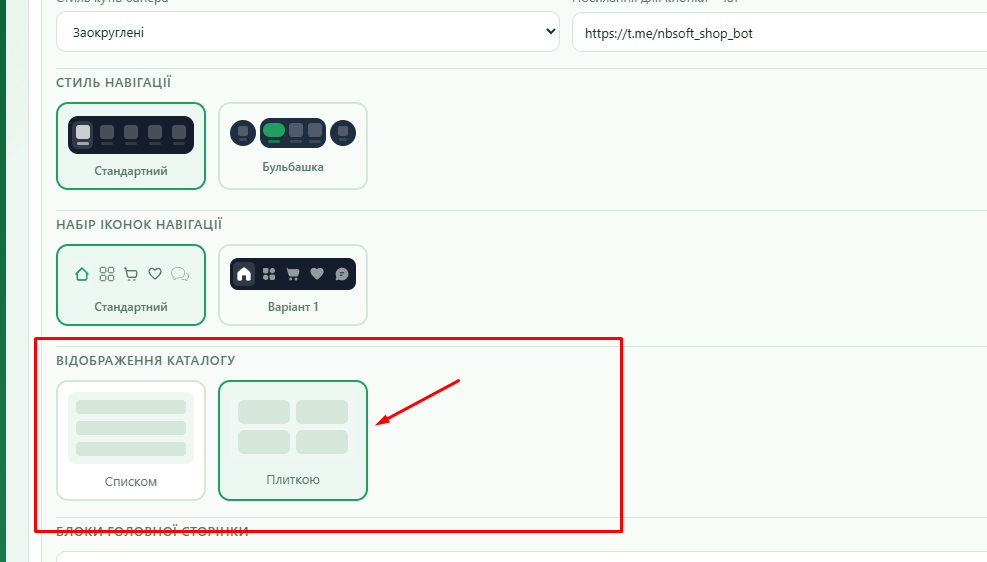Click the green pill in Бульбашка preview
This screenshot has height=562, width=987.
pos(274,130)
